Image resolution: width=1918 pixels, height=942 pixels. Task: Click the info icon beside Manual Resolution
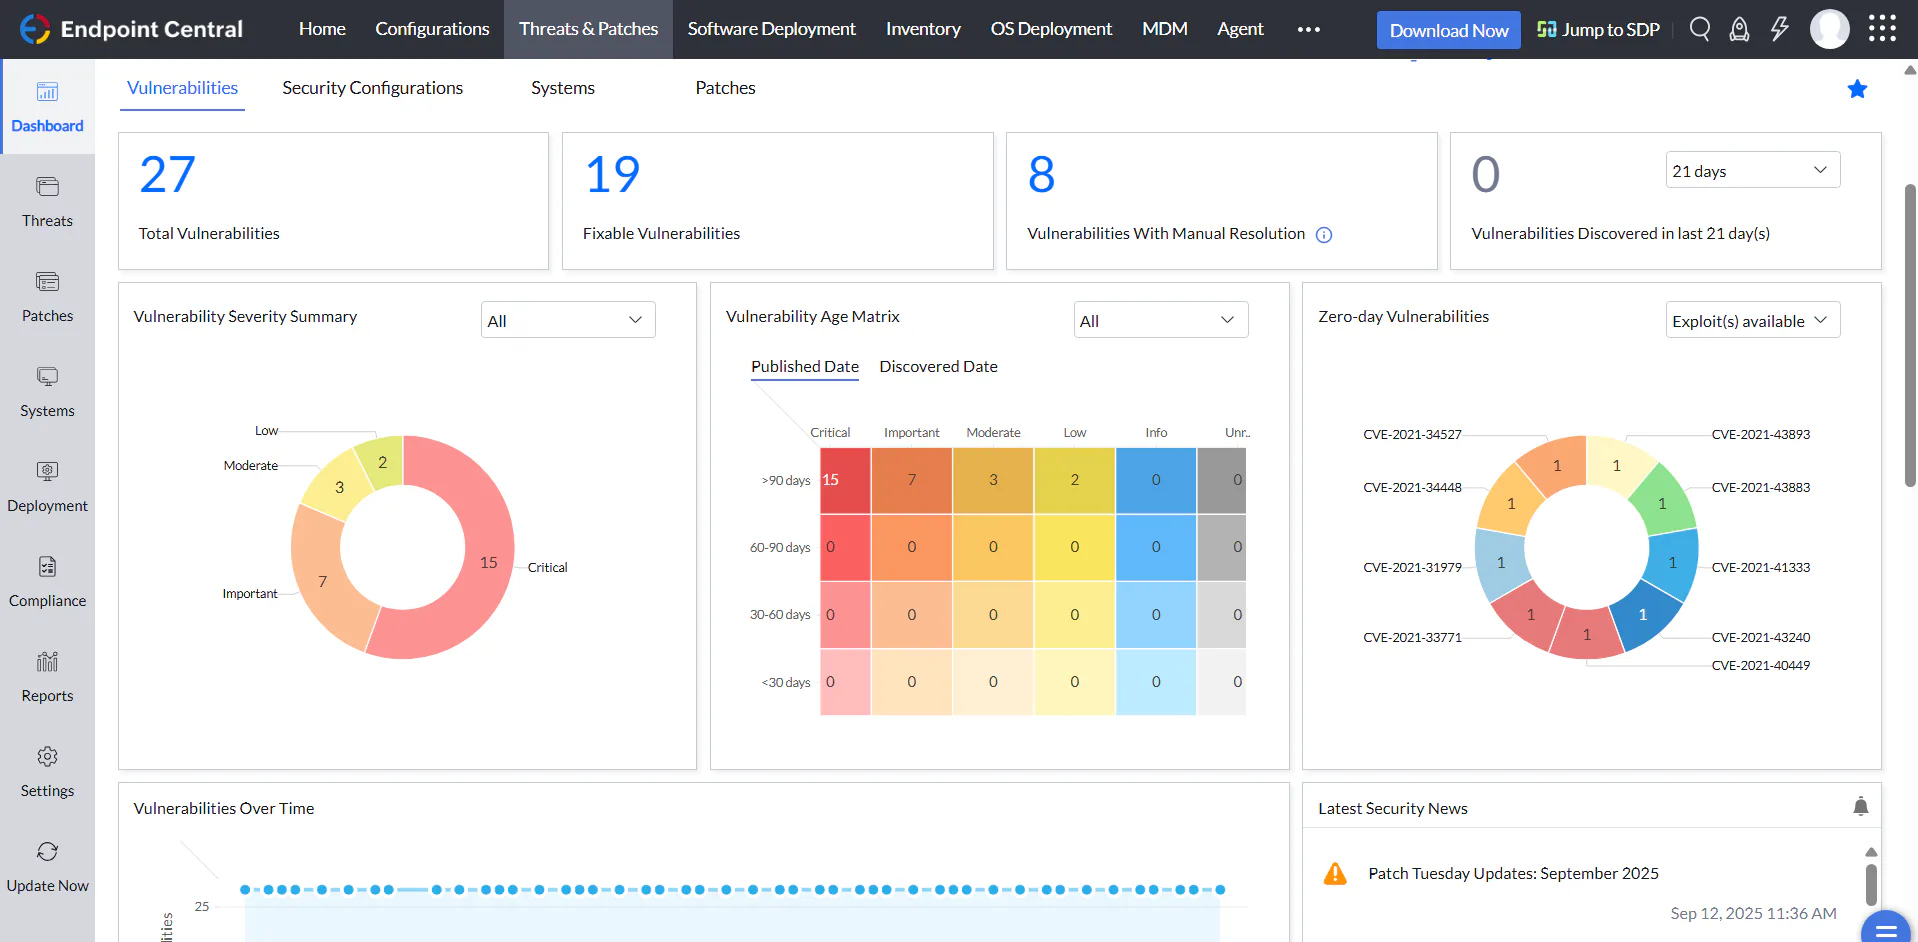[1323, 235]
